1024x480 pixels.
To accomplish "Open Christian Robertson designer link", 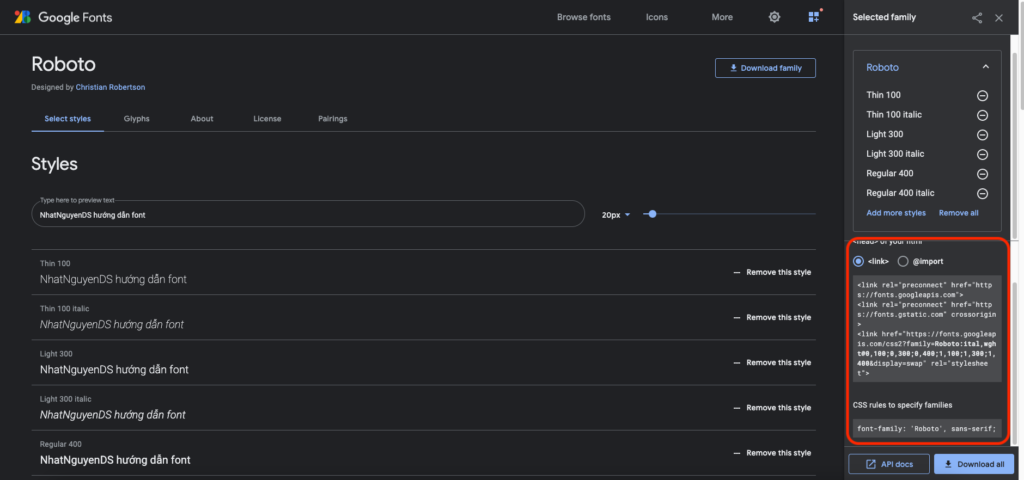I will tap(110, 87).
